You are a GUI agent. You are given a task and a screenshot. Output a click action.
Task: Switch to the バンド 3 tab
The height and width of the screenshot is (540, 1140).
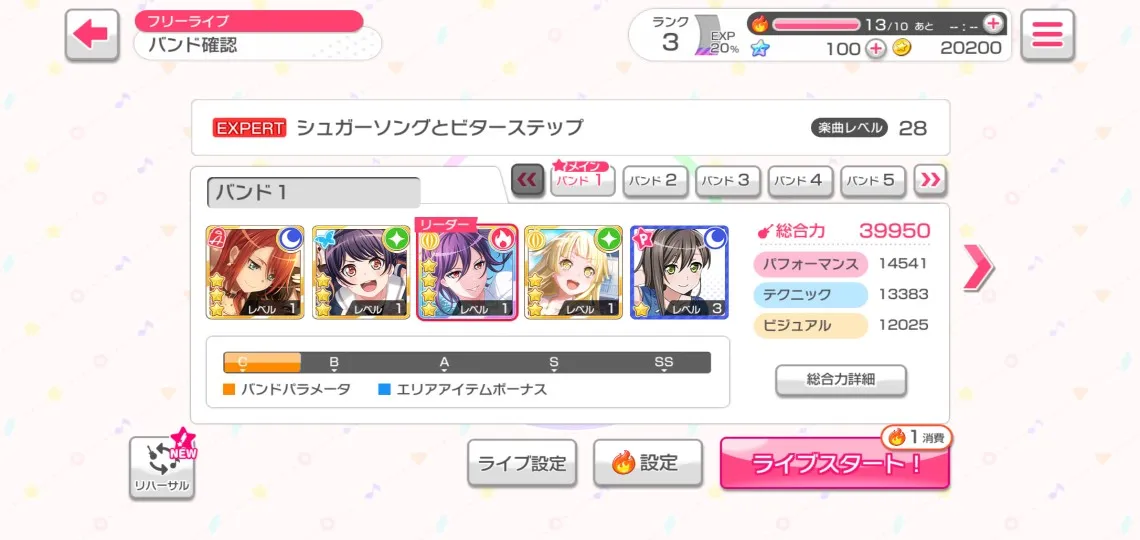click(x=728, y=181)
